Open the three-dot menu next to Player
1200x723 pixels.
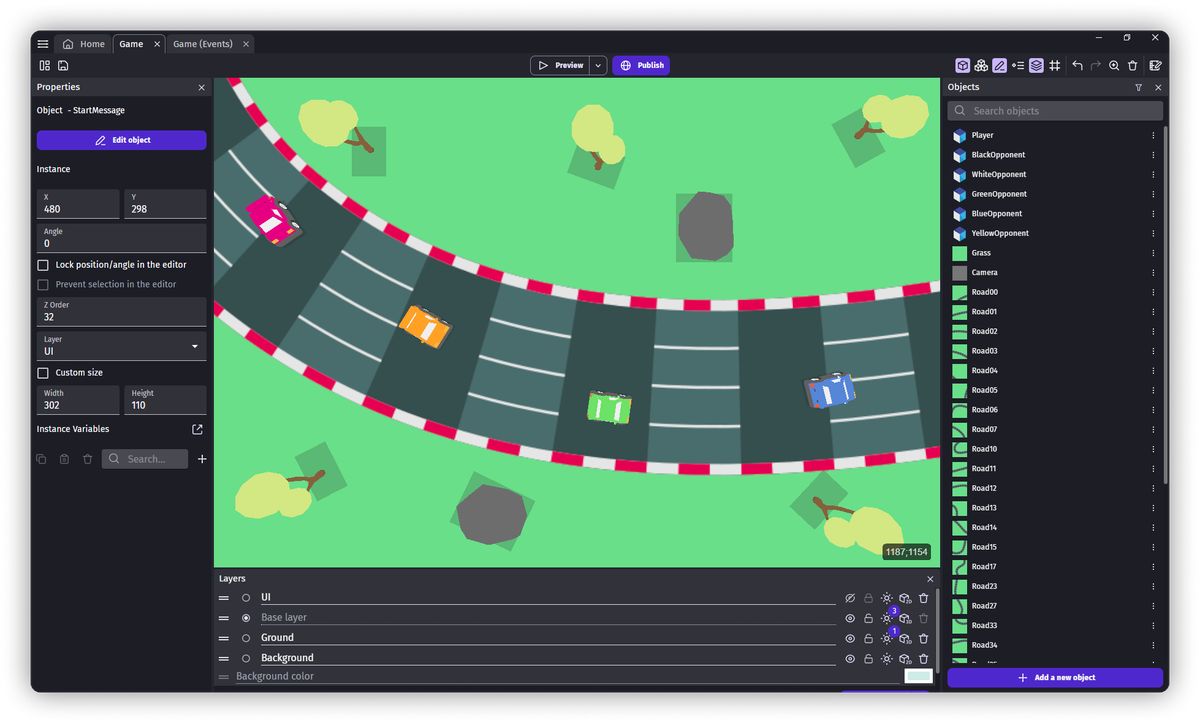pyautogui.click(x=1151, y=135)
